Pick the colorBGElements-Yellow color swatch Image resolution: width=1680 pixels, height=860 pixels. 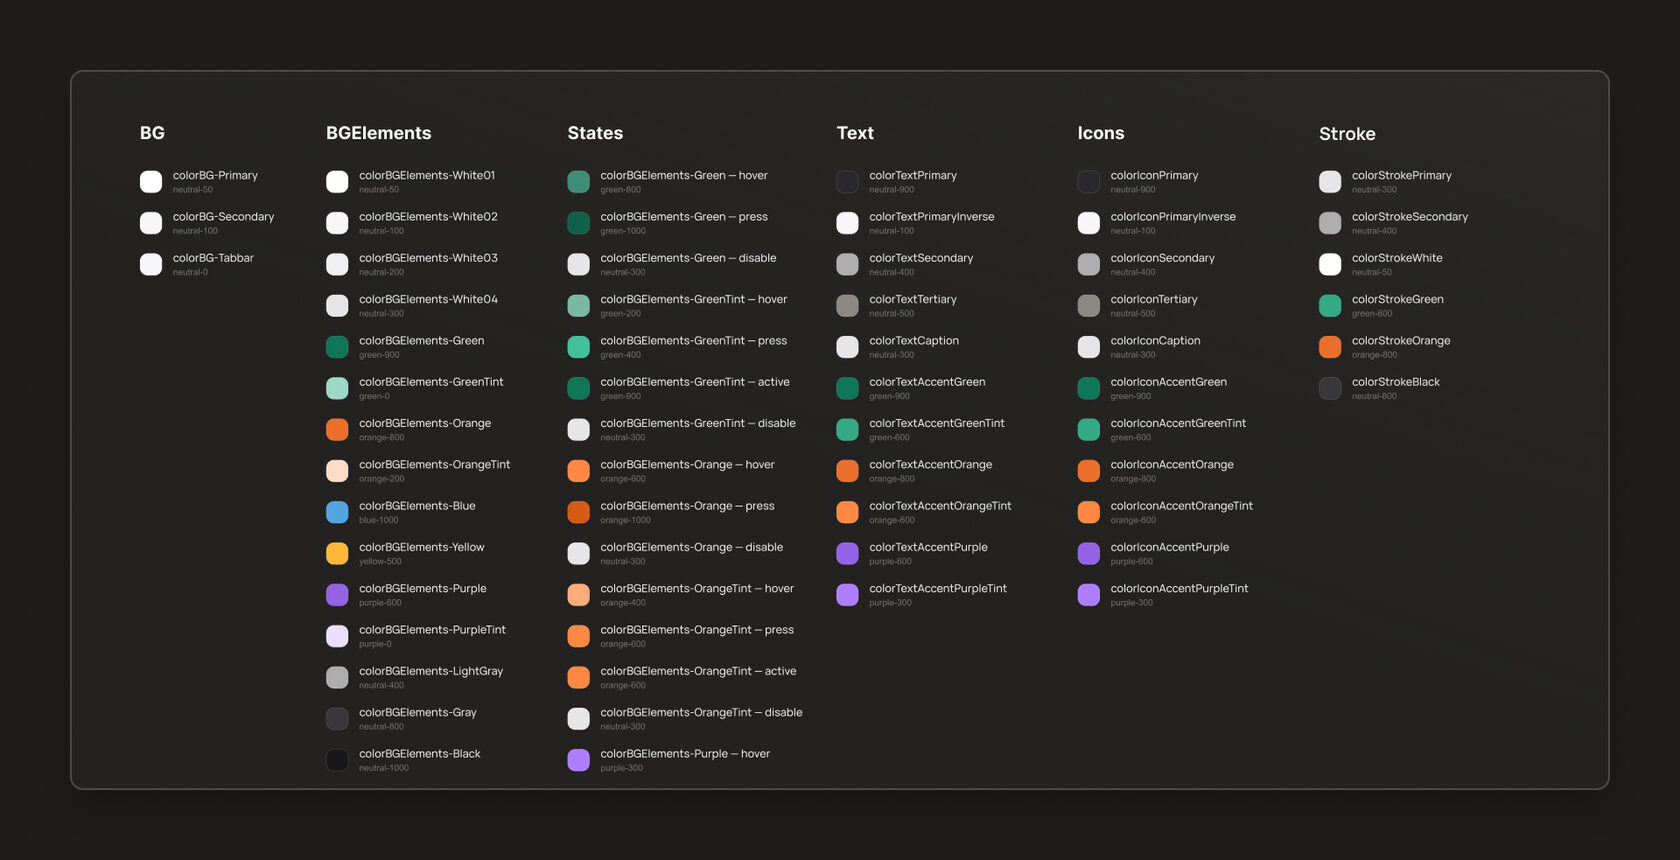point(337,553)
